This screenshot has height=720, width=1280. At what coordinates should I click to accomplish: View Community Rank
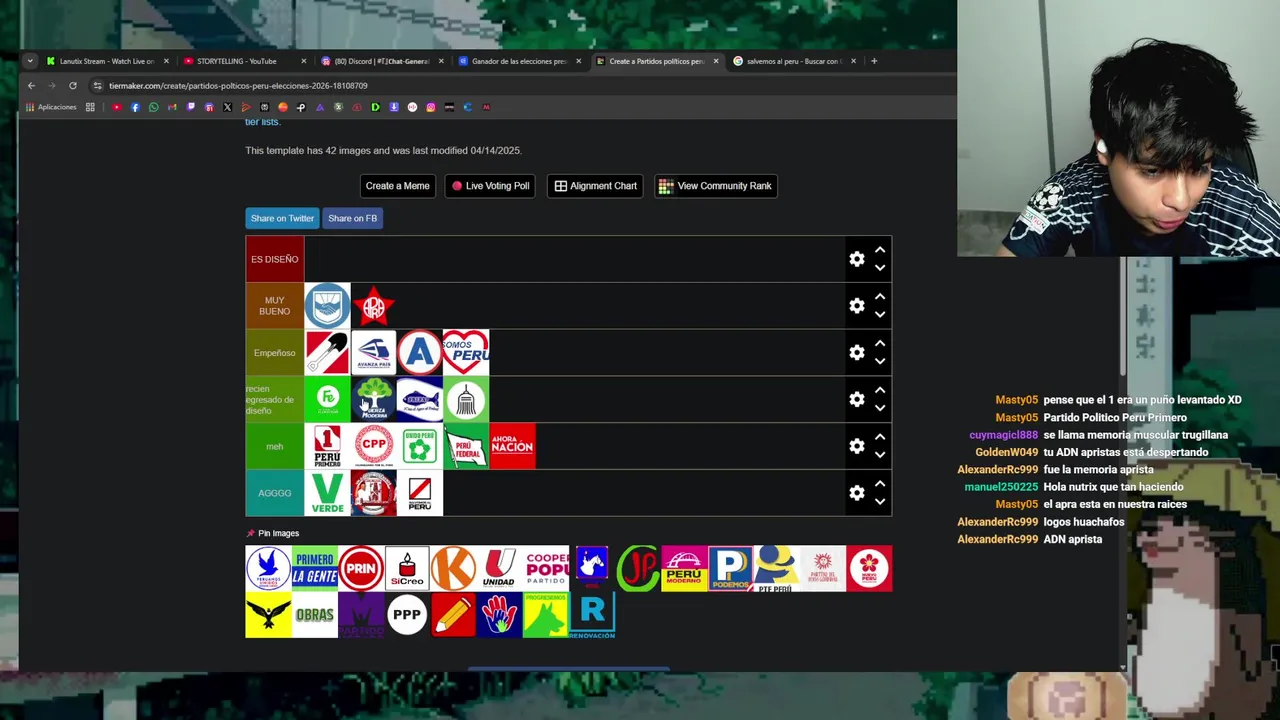pyautogui.click(x=716, y=186)
